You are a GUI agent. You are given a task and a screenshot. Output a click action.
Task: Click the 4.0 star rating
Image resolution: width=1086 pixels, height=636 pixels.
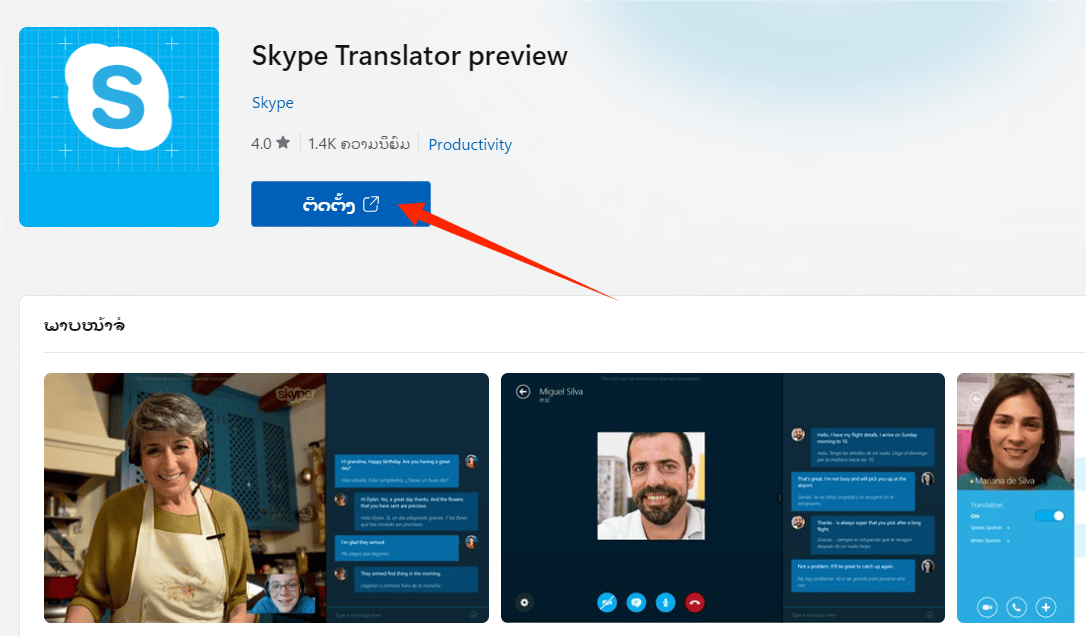tap(271, 143)
